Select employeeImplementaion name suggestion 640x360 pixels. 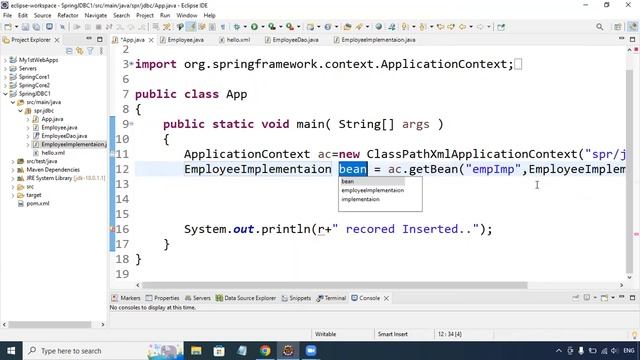[x=373, y=190]
